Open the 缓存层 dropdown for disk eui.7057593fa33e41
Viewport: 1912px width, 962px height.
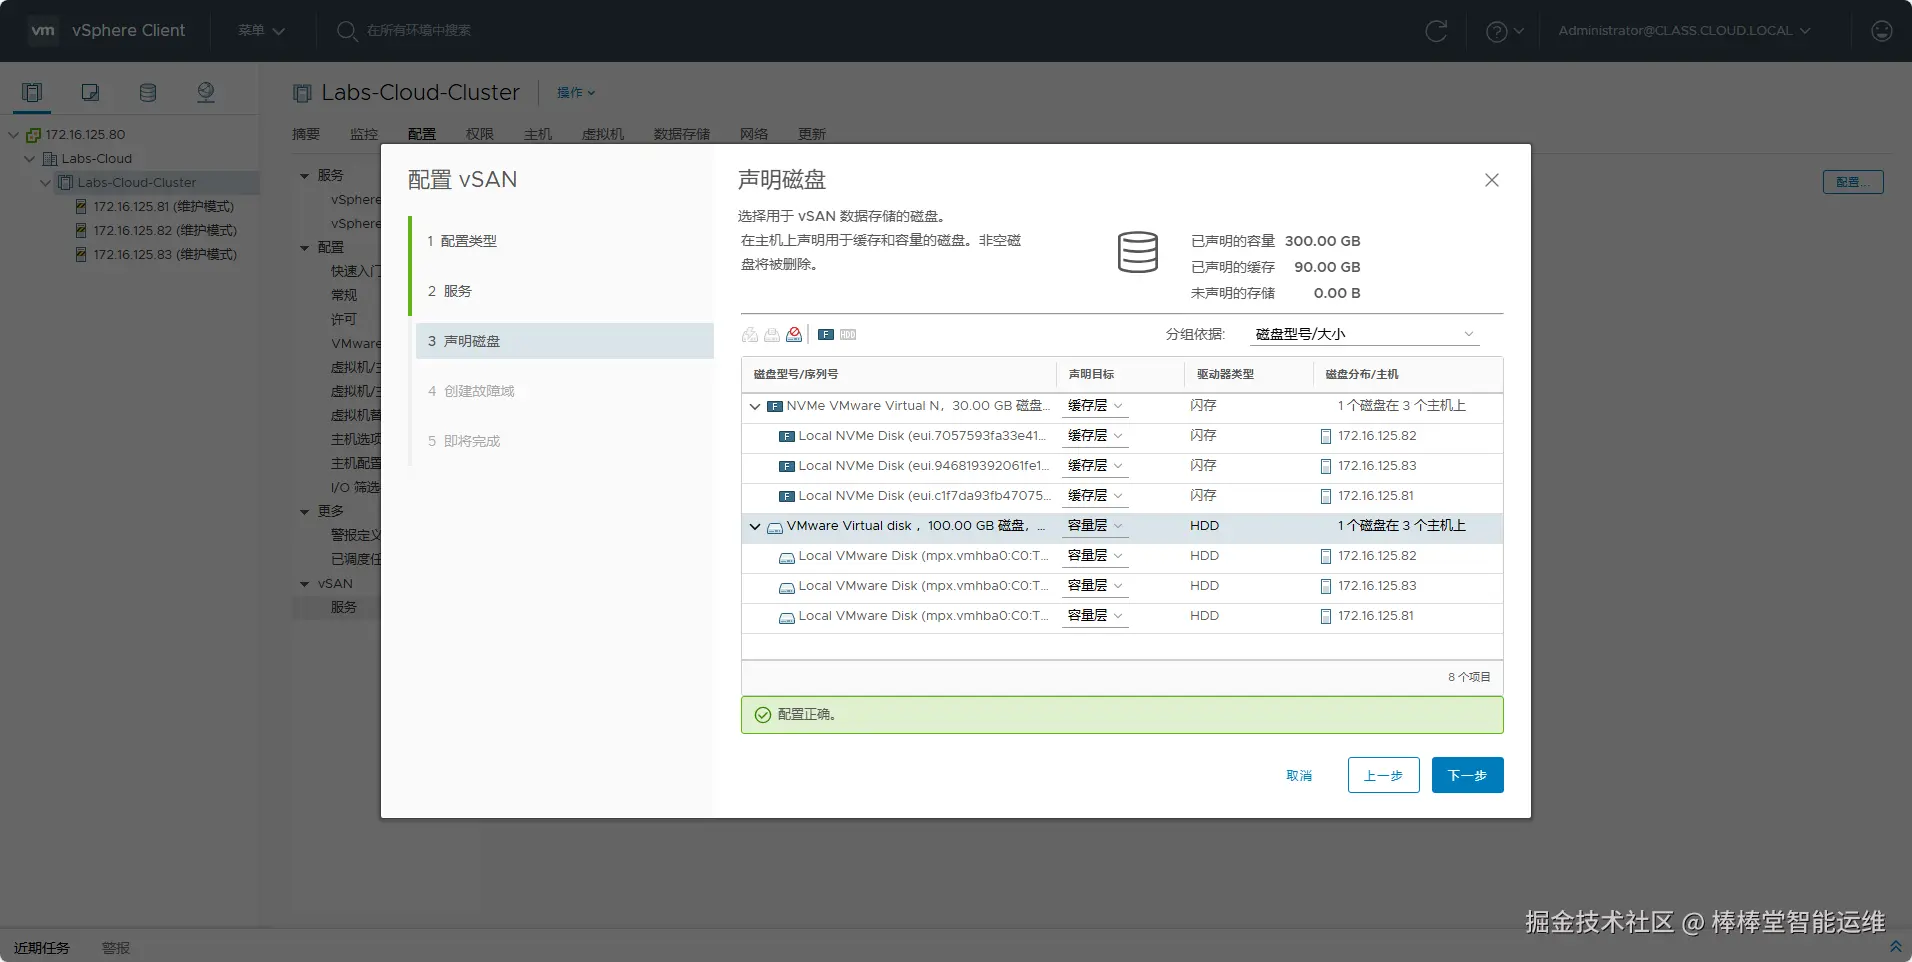click(1095, 436)
